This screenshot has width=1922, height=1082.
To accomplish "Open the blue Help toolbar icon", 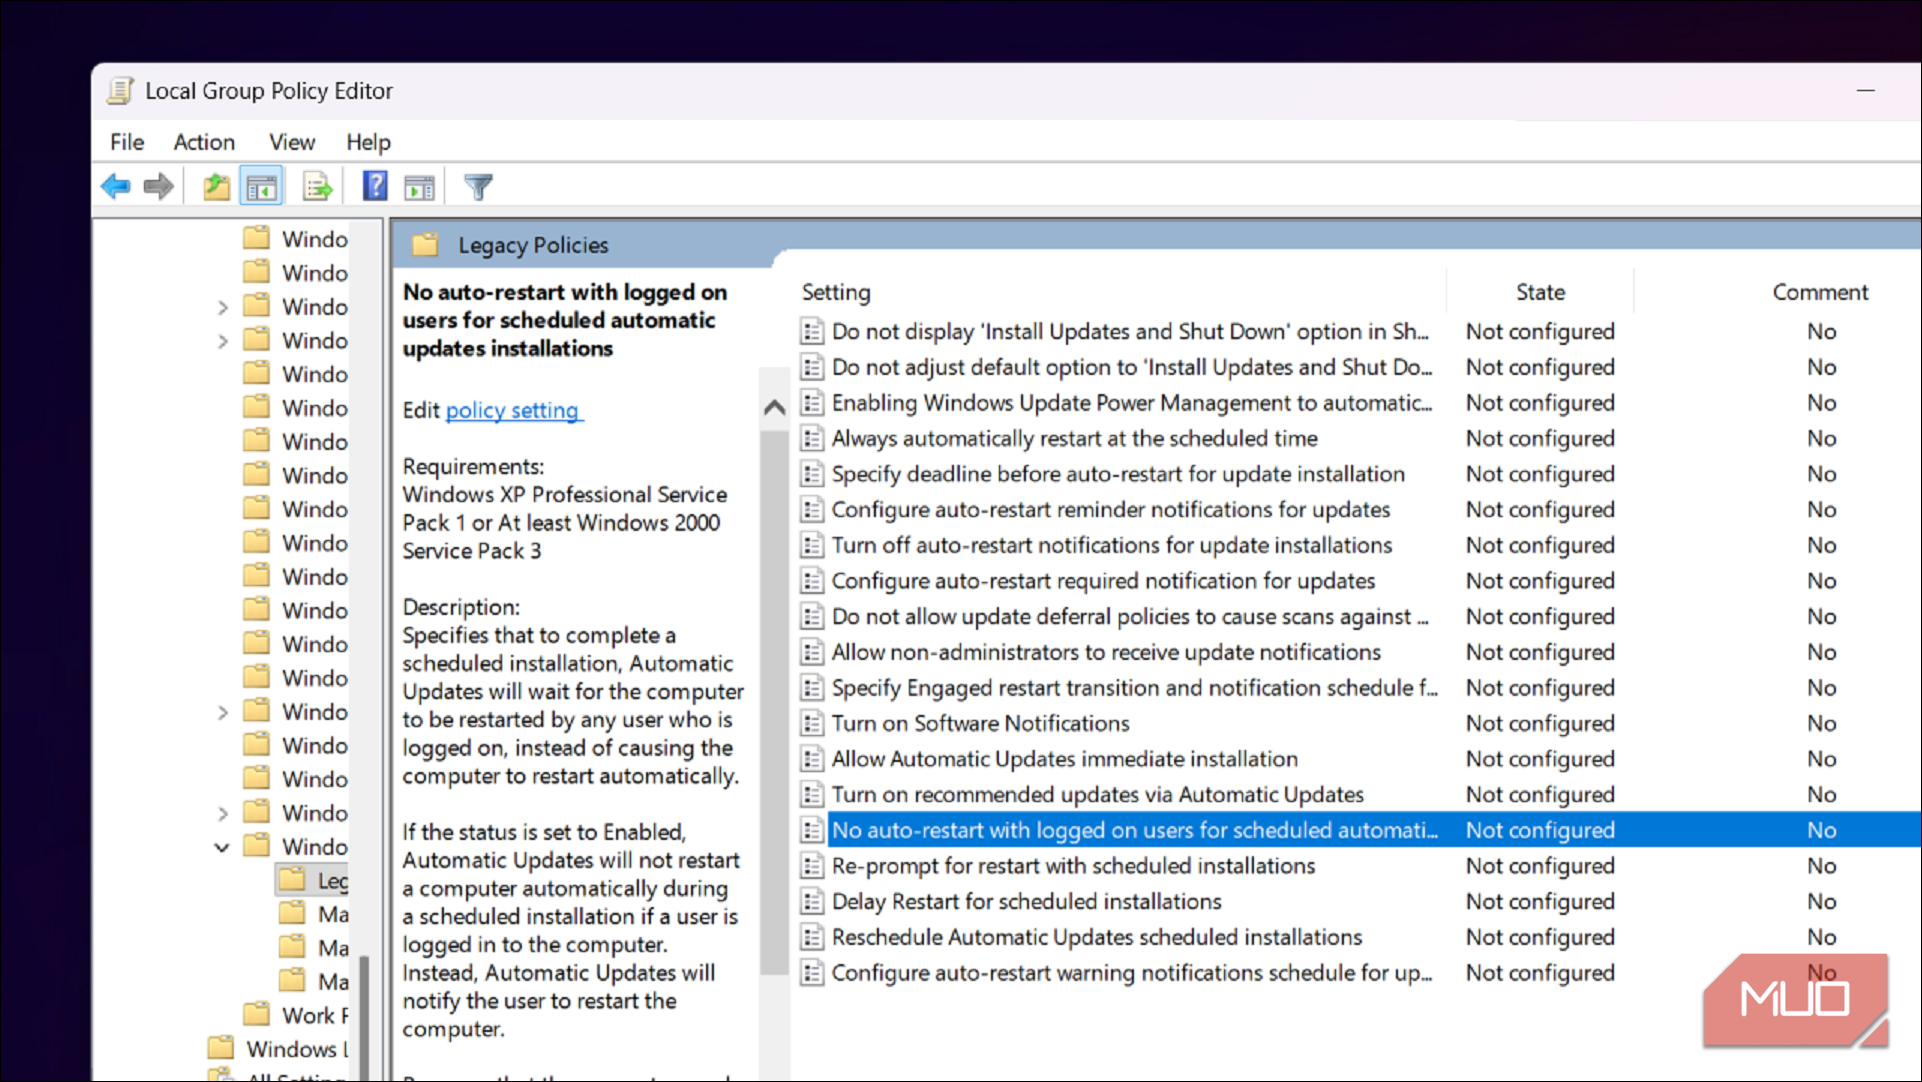I will 374,186.
